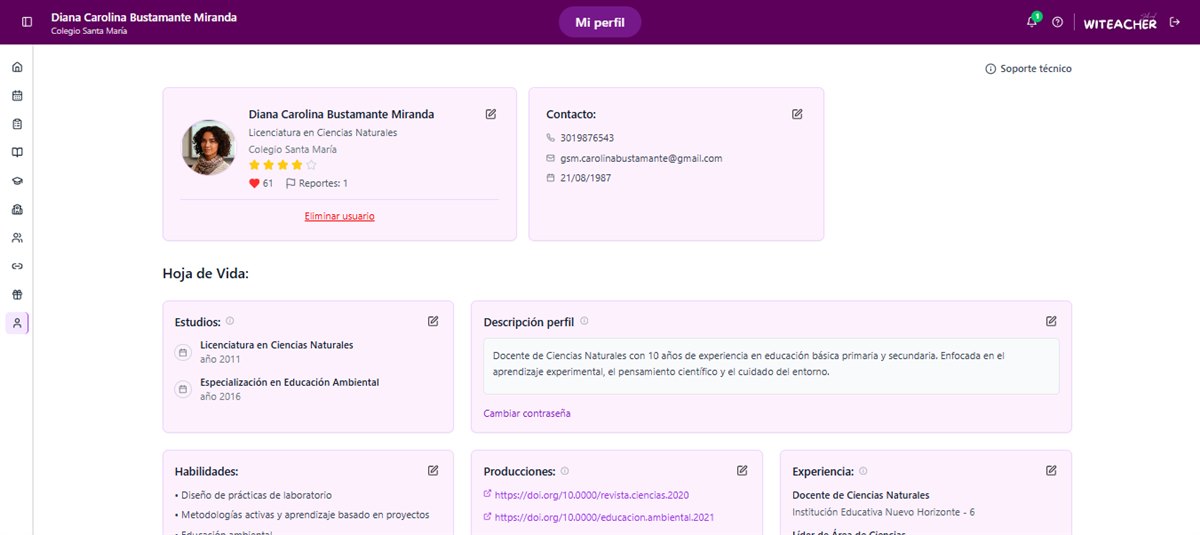
Task: Open the gift icon in sidebar
Action: 17,295
